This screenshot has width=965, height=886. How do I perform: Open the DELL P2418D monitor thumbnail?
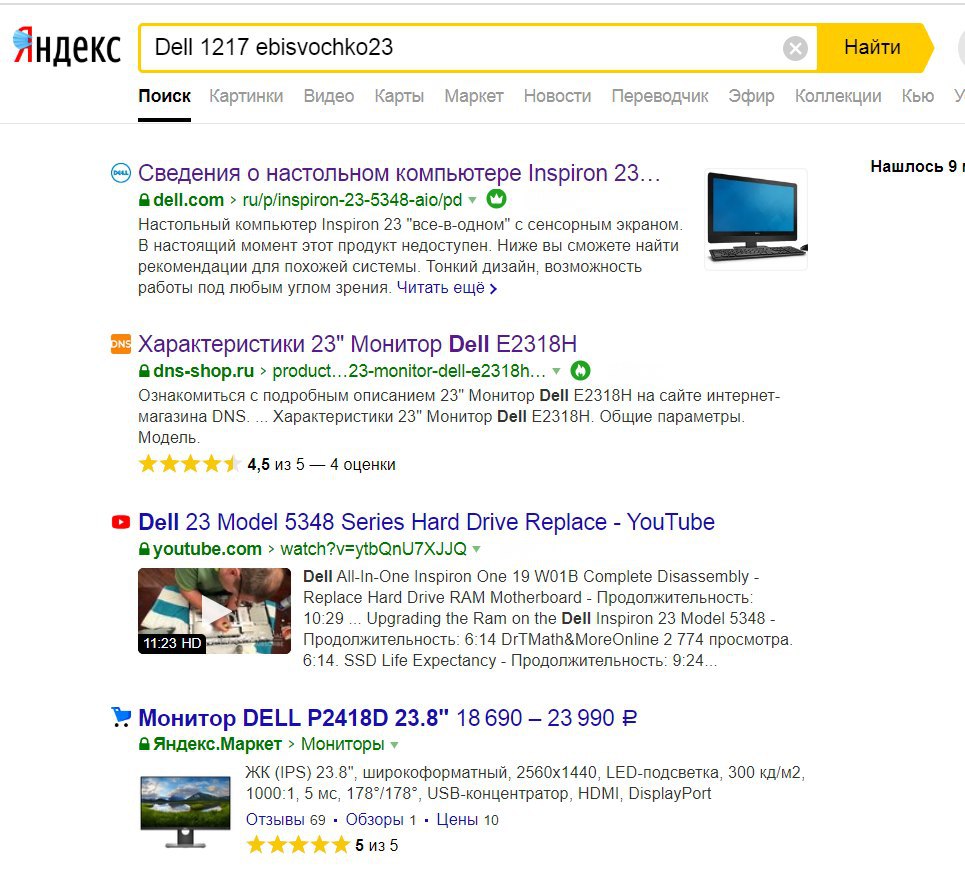click(185, 812)
